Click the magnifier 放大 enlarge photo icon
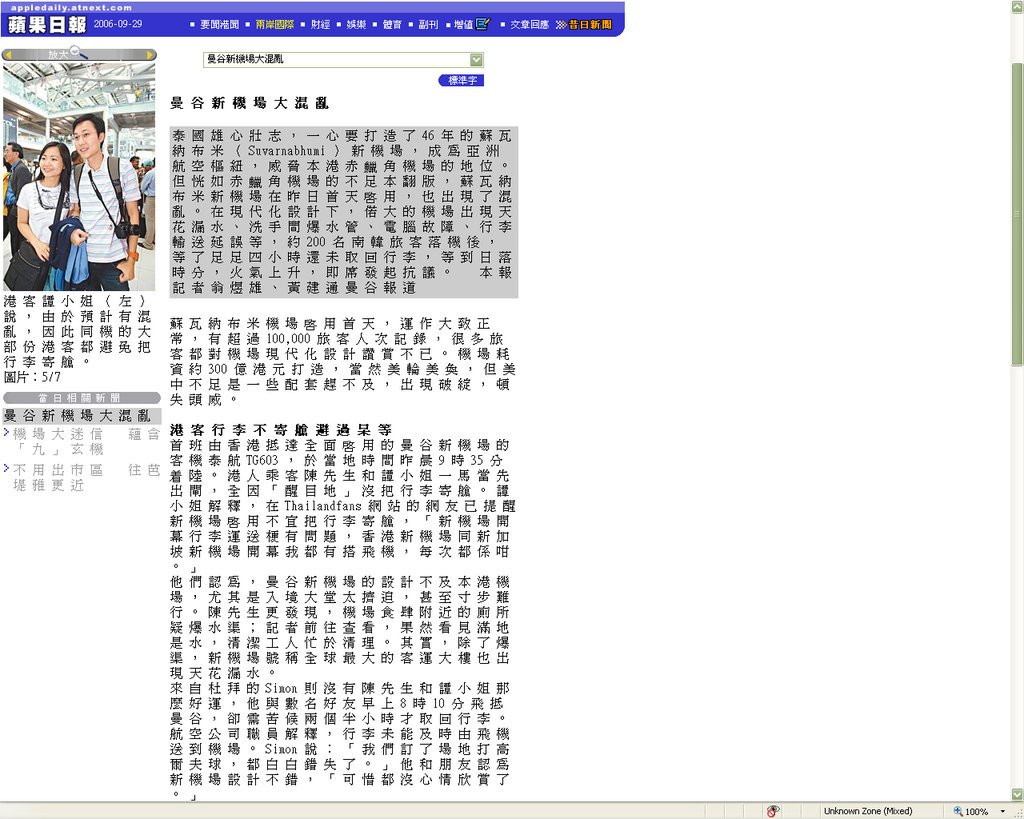 coord(76,54)
